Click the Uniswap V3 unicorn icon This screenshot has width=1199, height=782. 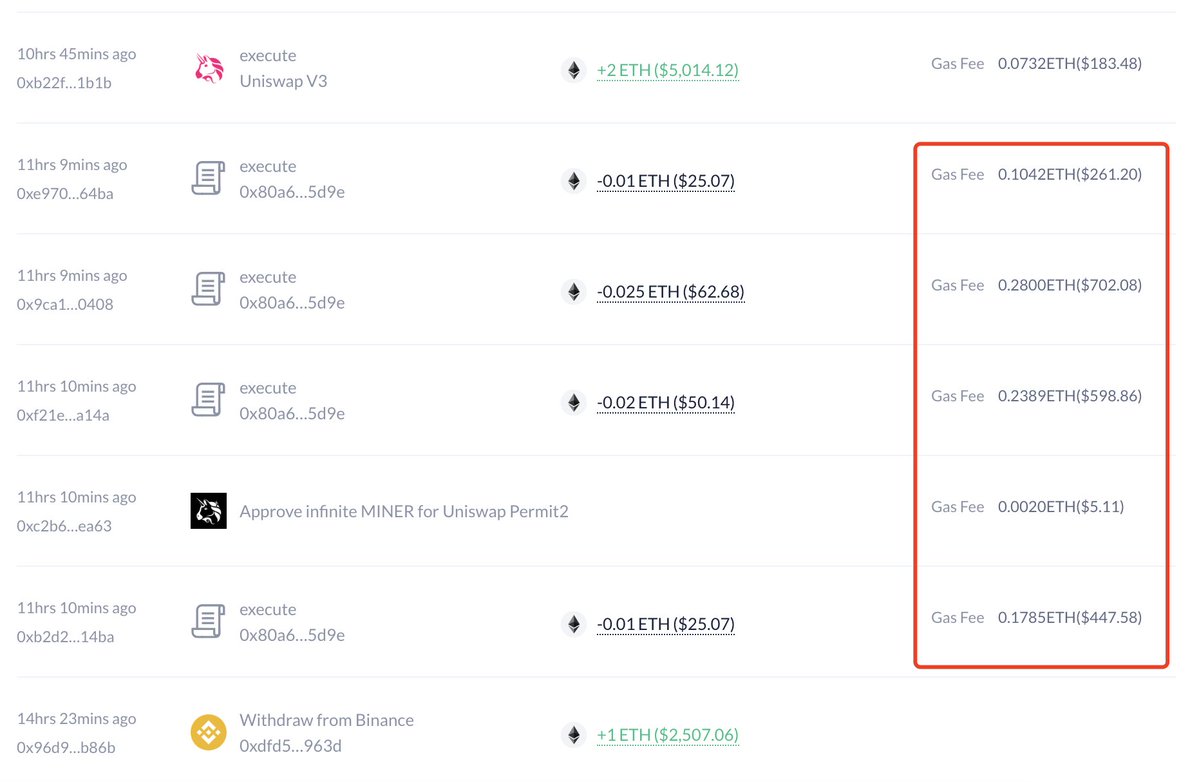(208, 68)
